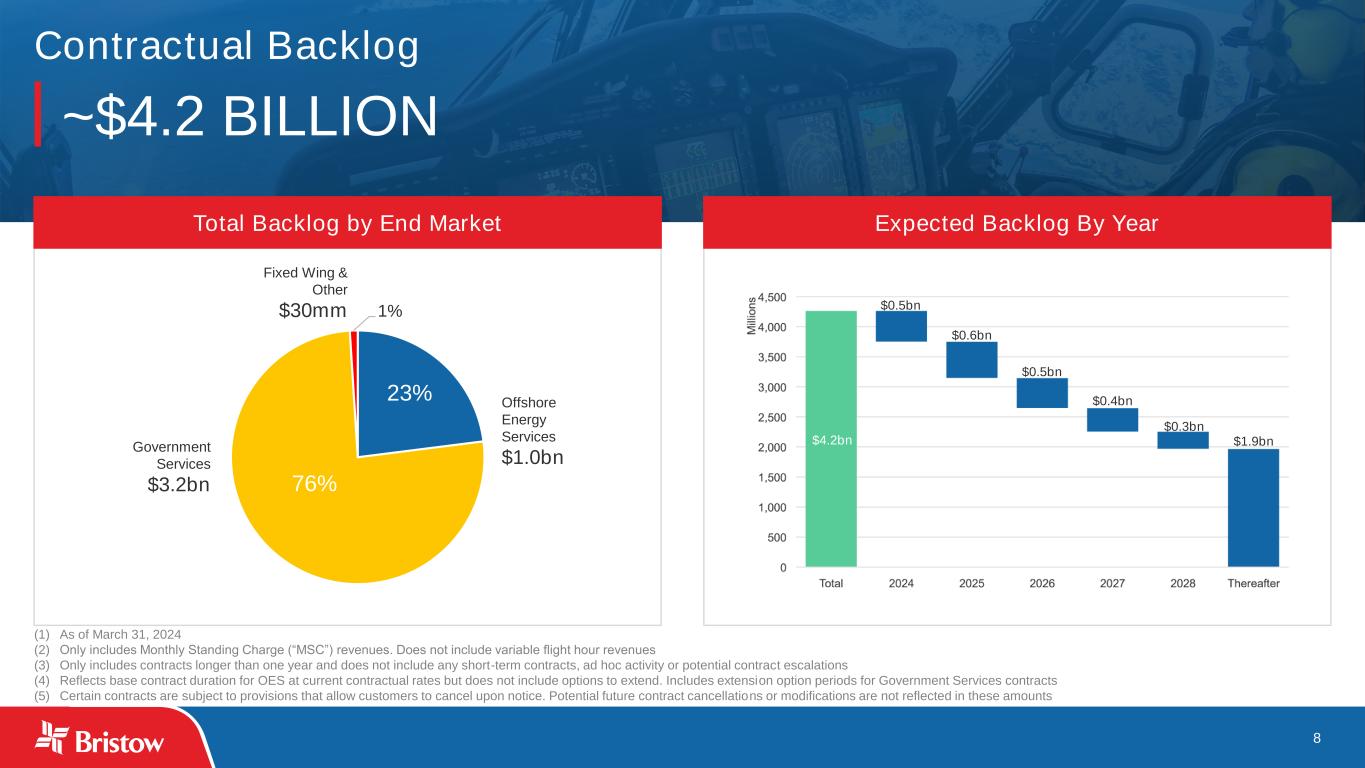This screenshot has height=768, width=1365.
Task: Select the 2025 waterfall bar
Action: click(971, 360)
